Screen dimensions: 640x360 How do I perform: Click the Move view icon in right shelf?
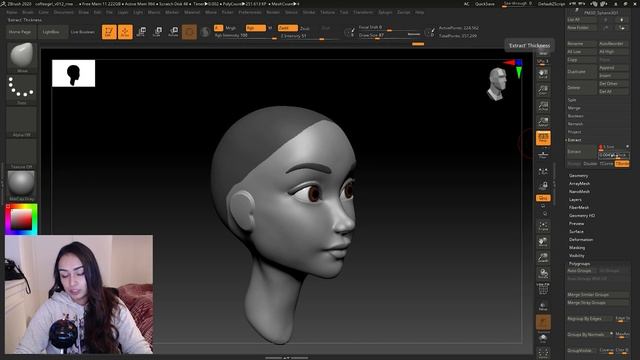coord(543,242)
